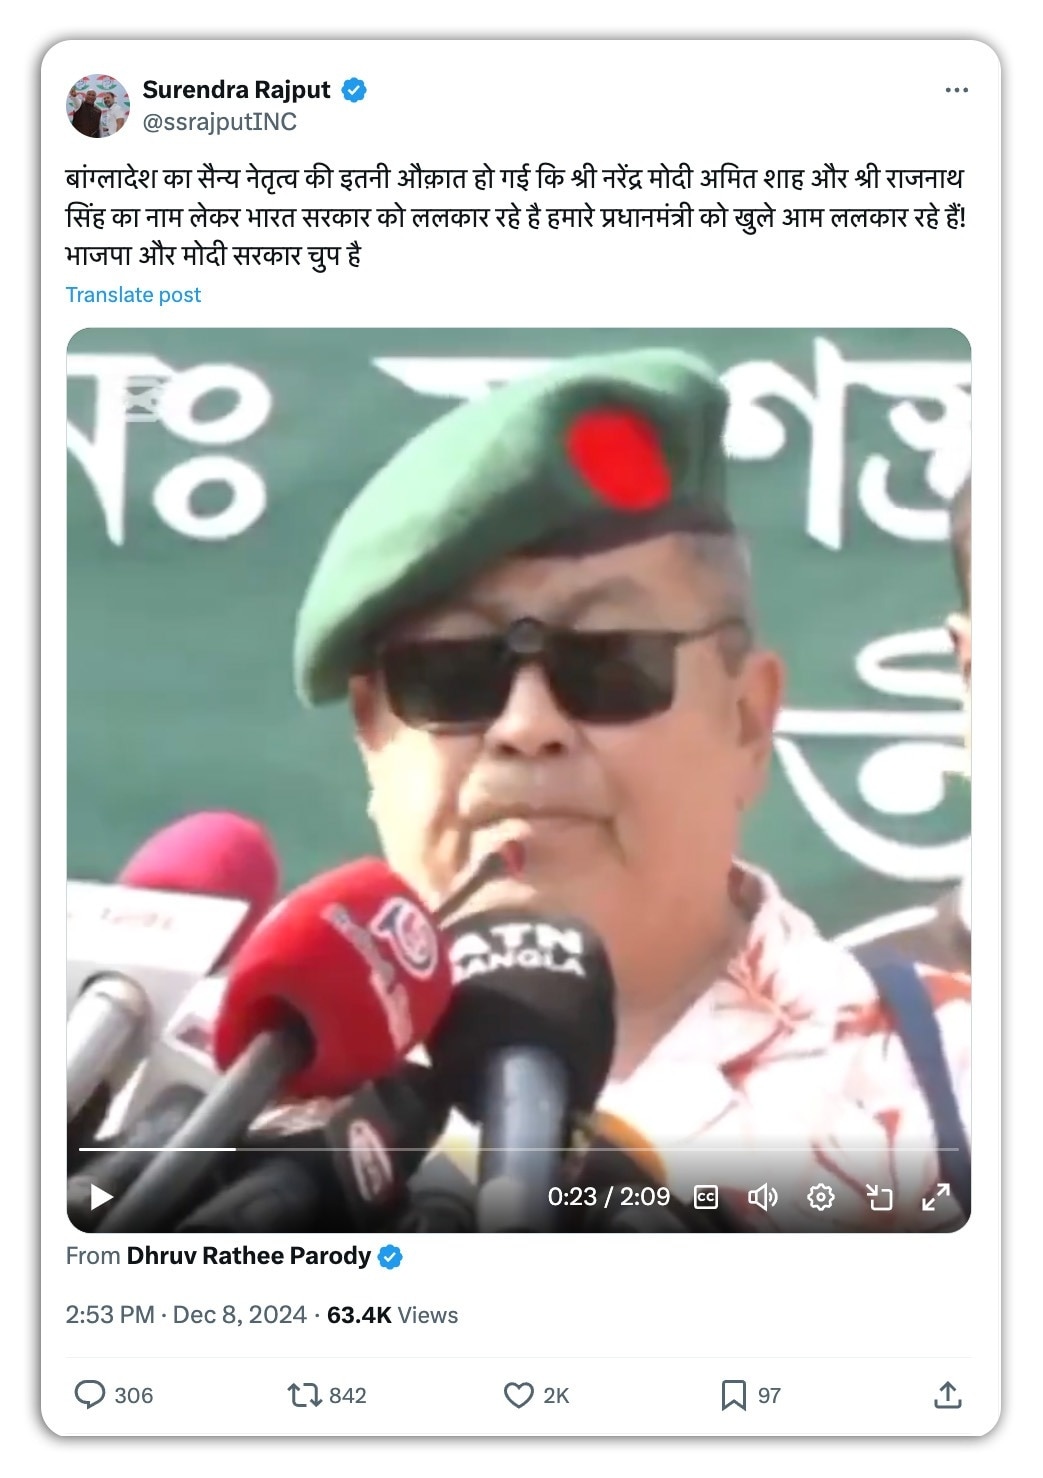Open picture-in-picture mode

(879, 1197)
